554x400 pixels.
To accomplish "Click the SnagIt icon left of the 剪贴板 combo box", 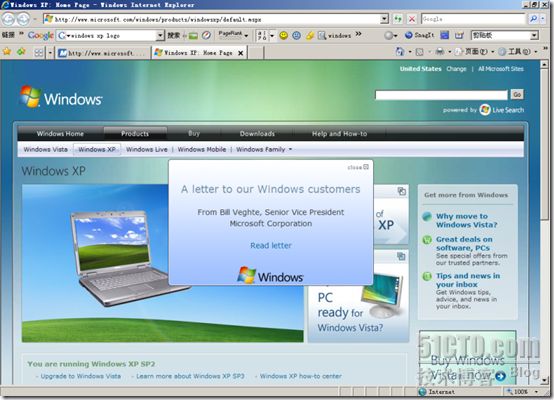I will pos(459,35).
